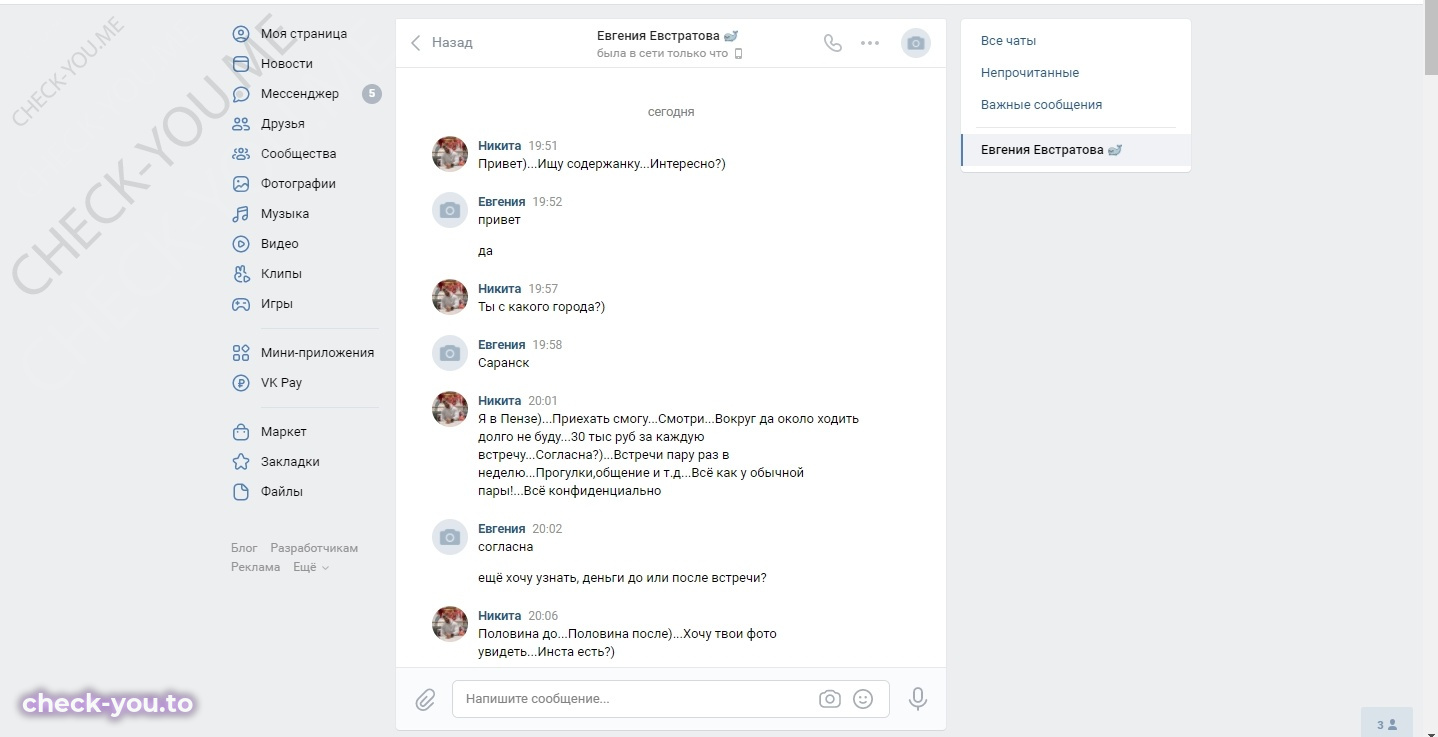The height and width of the screenshot is (737, 1438).
Task: Open the Моя страница profile icon
Action: [x=241, y=34]
